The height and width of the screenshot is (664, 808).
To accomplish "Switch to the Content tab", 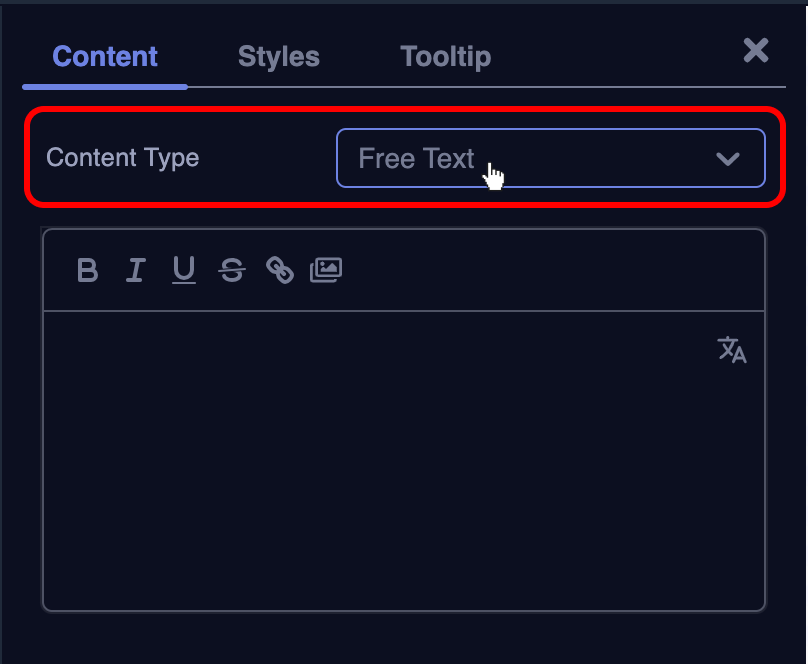I will 105,56.
